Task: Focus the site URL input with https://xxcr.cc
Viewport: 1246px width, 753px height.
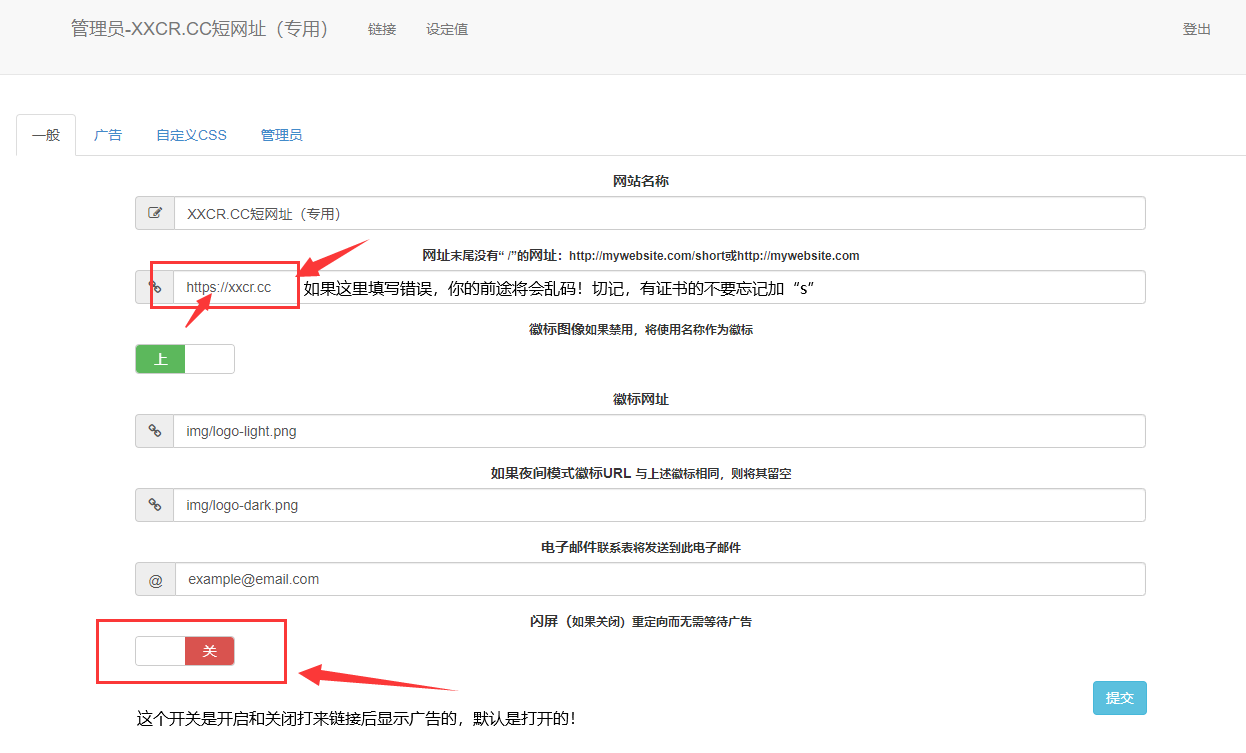Action: click(x=659, y=287)
